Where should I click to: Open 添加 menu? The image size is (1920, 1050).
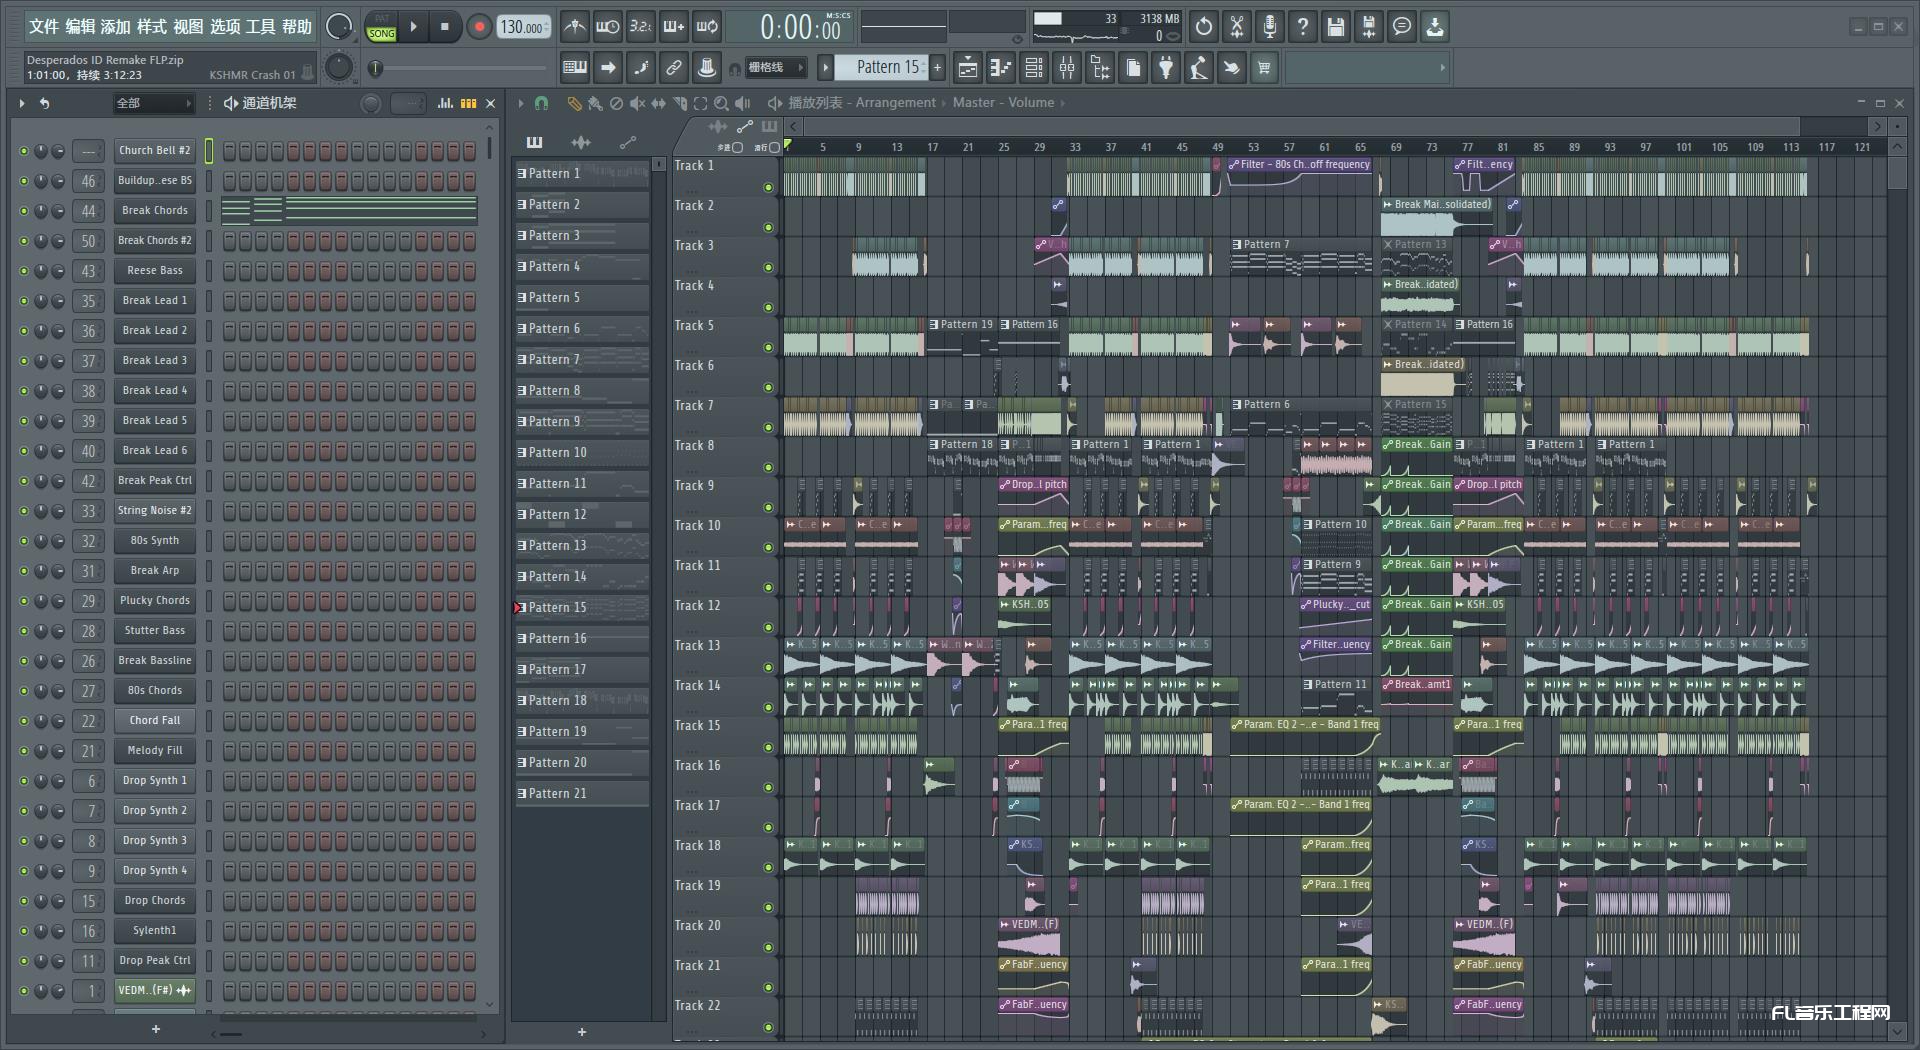click(x=116, y=27)
